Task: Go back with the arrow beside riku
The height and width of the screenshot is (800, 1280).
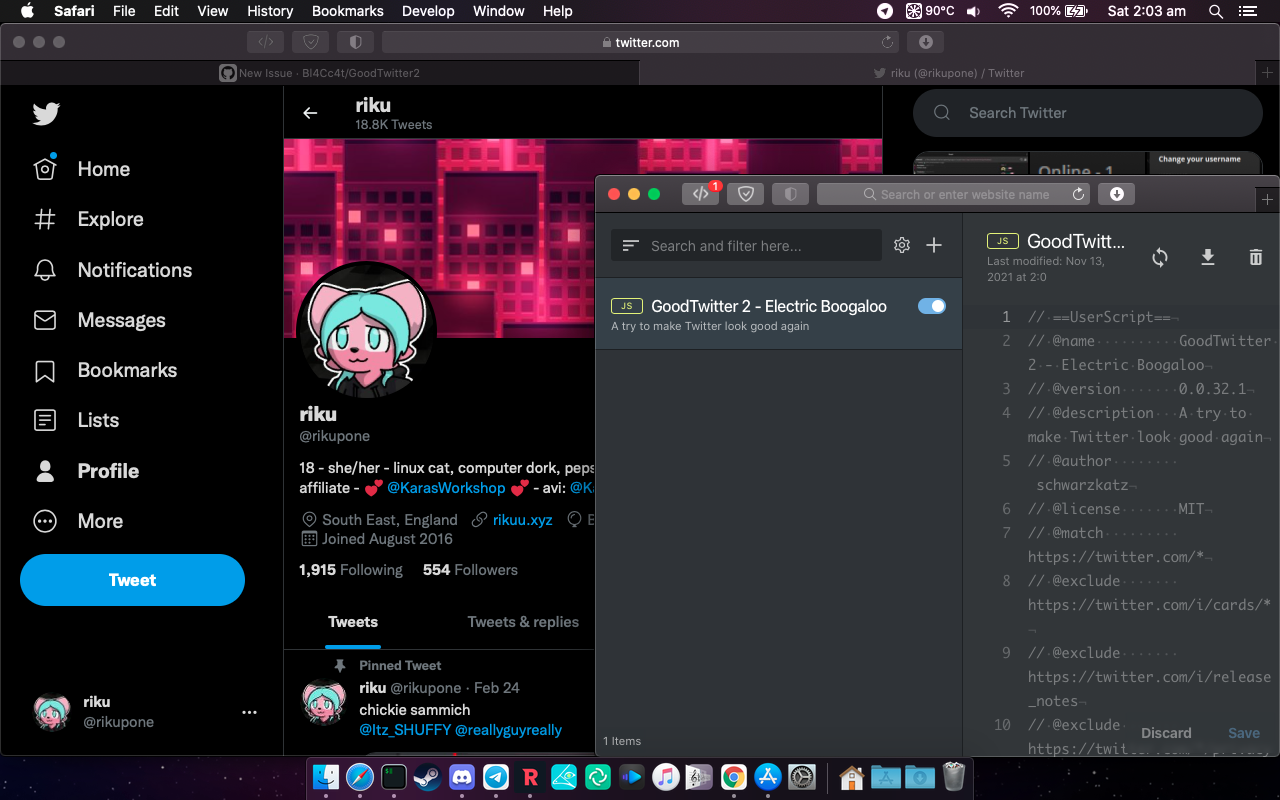Action: pyautogui.click(x=310, y=113)
